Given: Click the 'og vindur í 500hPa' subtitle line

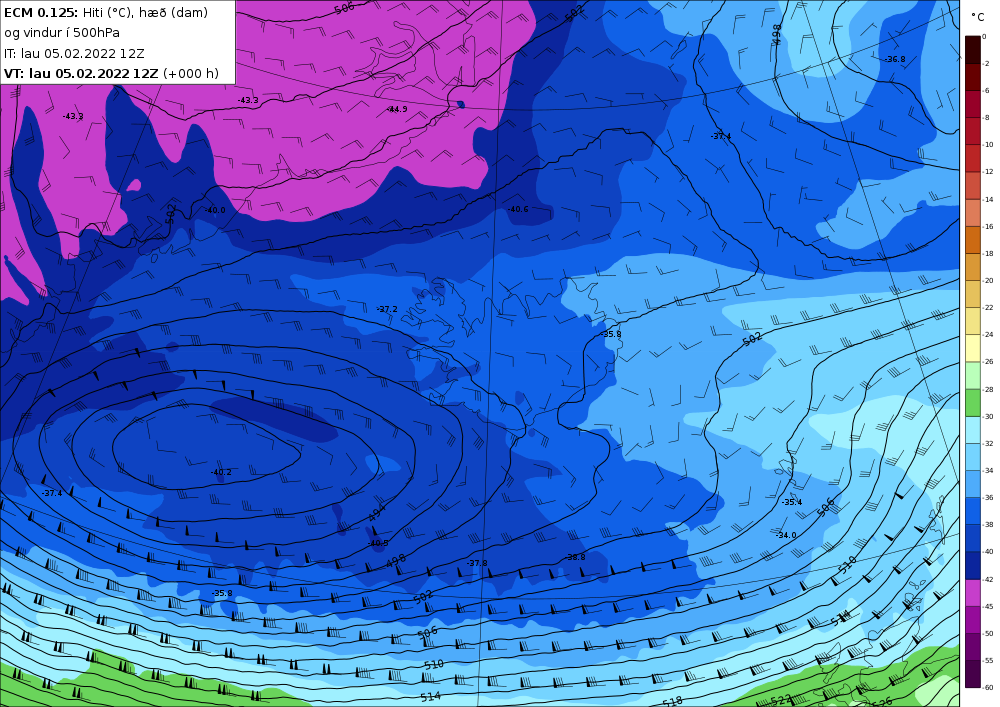Looking at the screenshot, I should pos(62,33).
